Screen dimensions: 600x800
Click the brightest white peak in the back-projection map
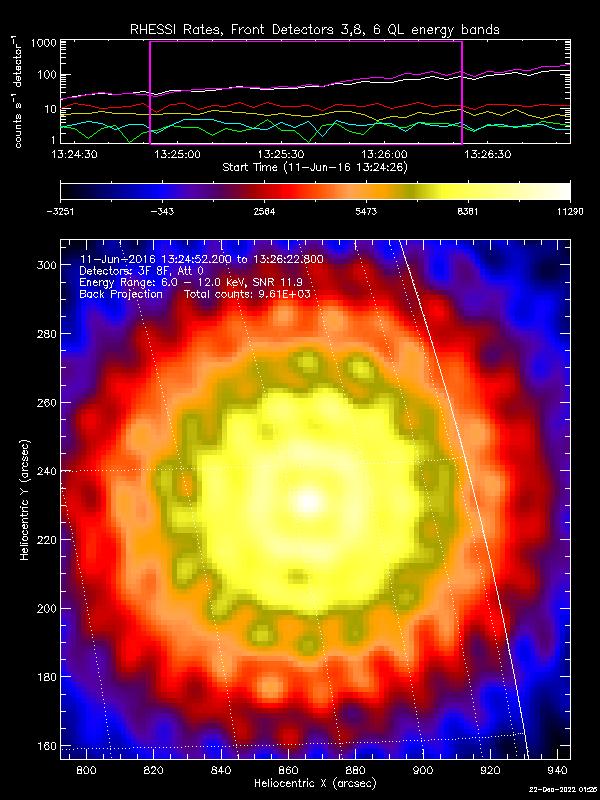308,501
